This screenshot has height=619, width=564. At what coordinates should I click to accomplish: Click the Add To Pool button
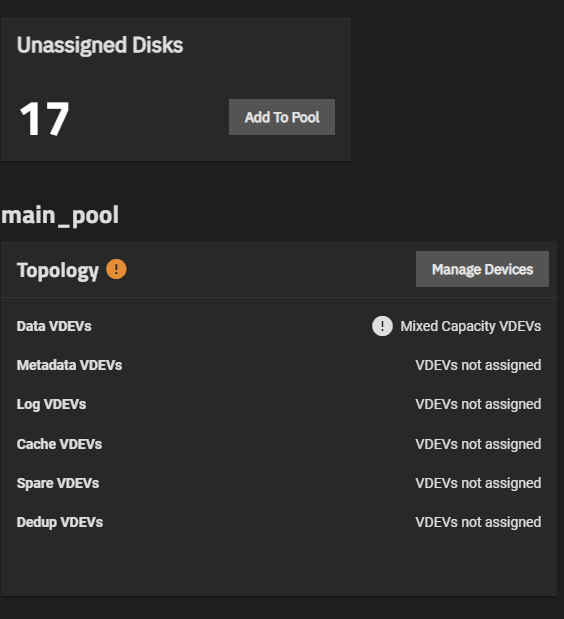[x=282, y=117]
